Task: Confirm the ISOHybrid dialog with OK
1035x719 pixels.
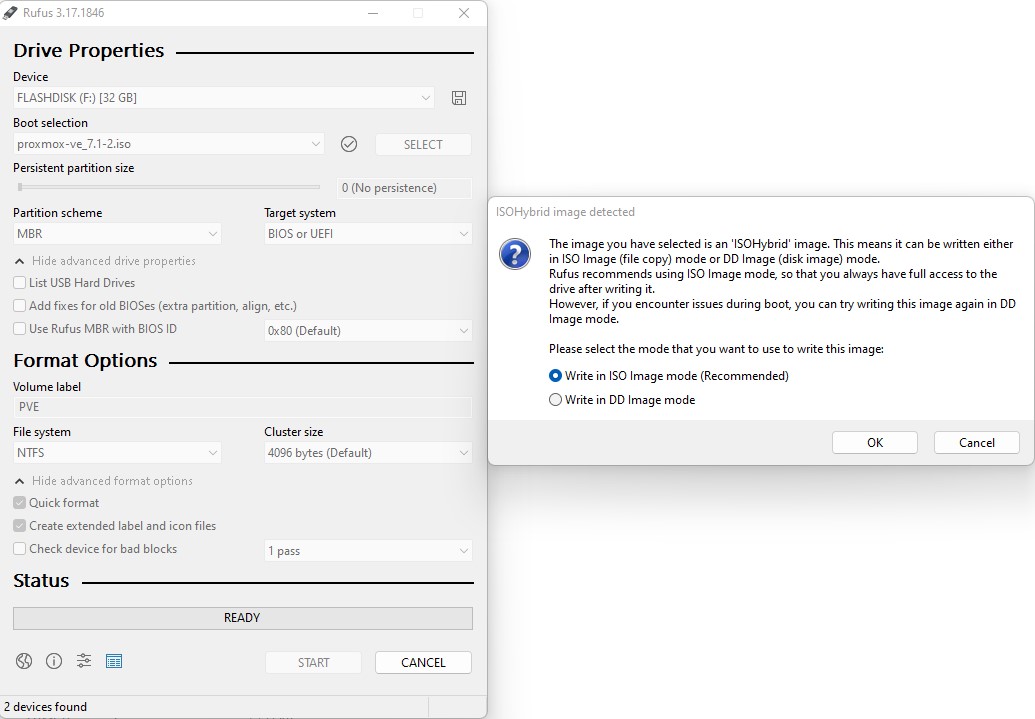Action: [875, 442]
